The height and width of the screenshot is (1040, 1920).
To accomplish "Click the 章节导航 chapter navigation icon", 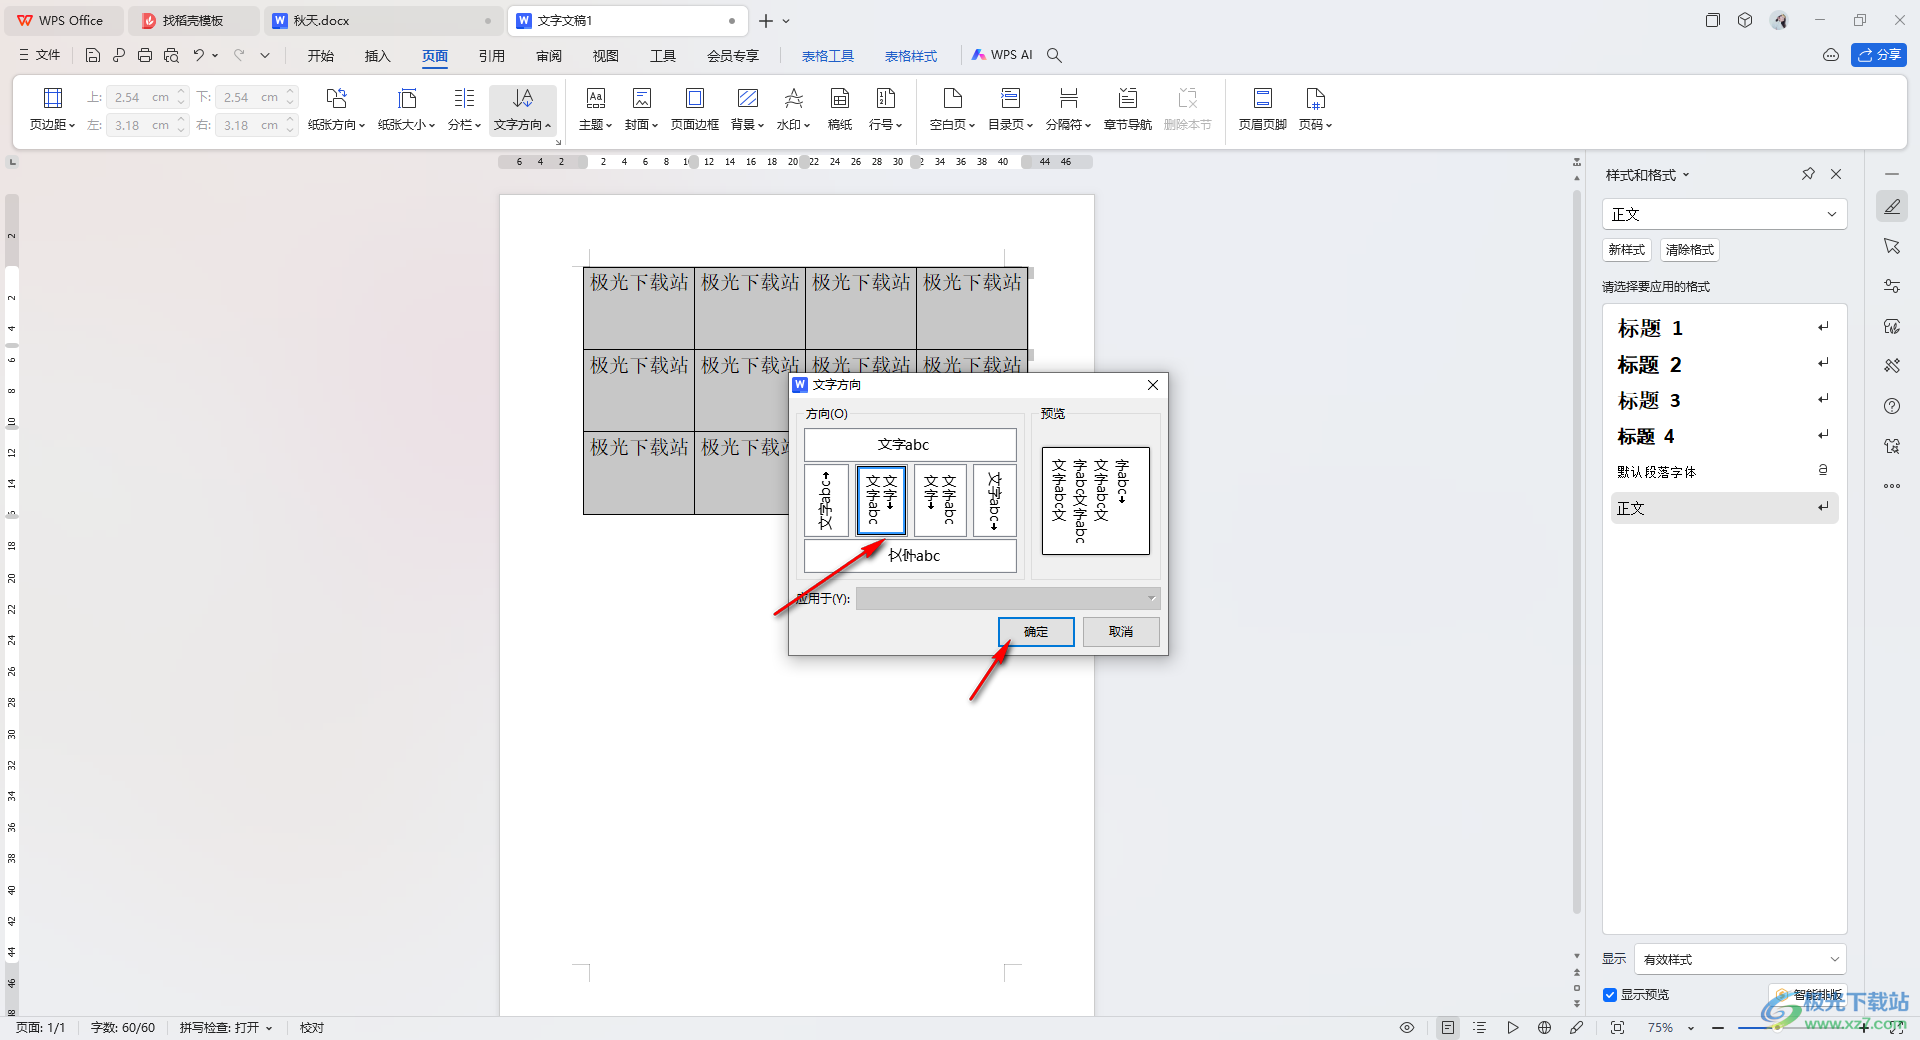I will [1127, 109].
